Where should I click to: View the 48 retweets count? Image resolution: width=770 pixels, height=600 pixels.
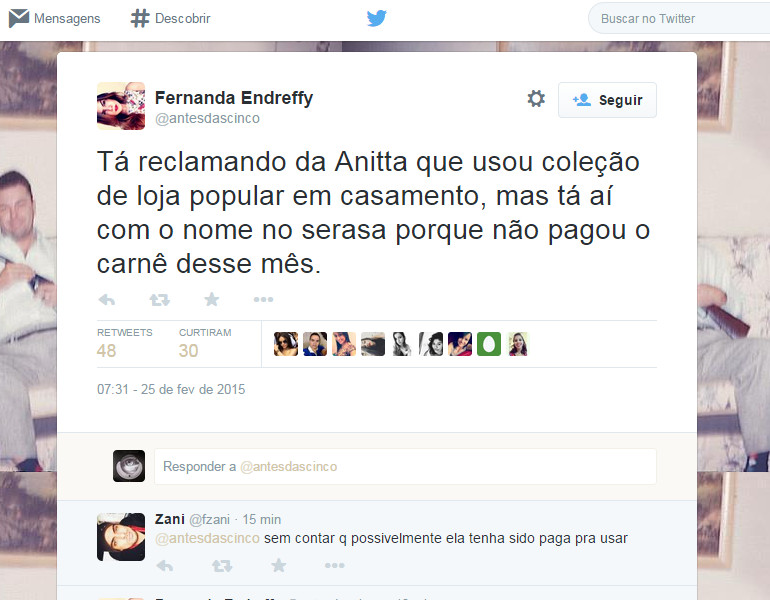[107, 351]
